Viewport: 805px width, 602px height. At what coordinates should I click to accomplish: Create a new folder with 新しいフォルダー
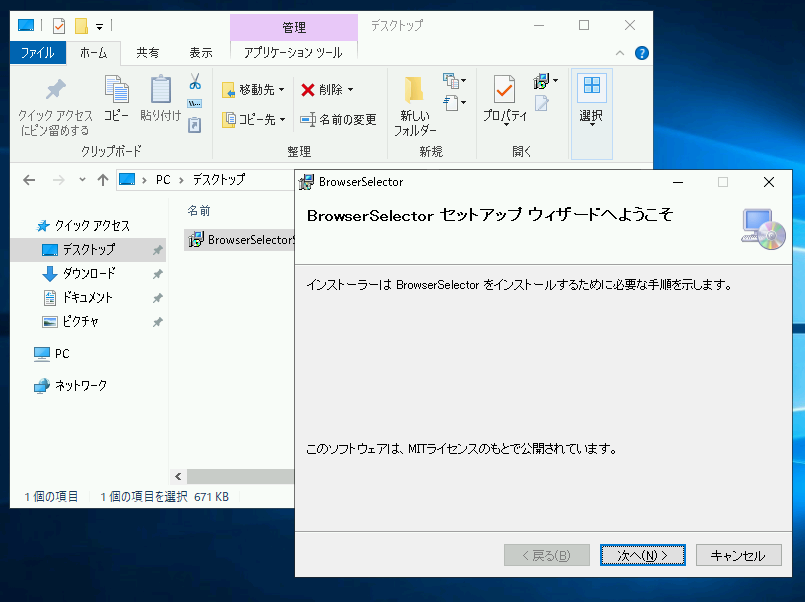[415, 107]
